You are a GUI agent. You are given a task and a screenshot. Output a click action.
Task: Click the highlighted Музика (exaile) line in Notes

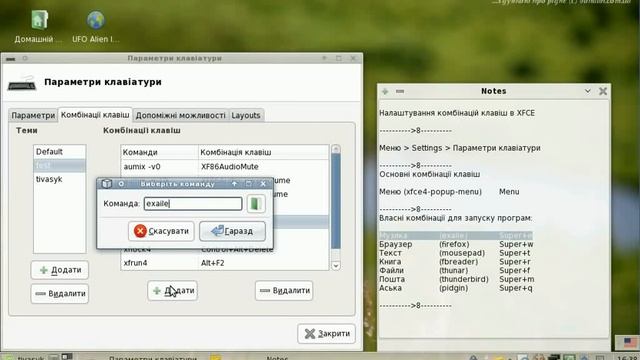click(x=456, y=236)
